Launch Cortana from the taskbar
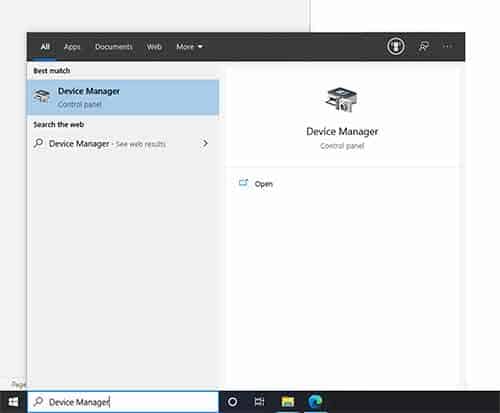Image resolution: width=500 pixels, height=413 pixels. tap(232, 402)
